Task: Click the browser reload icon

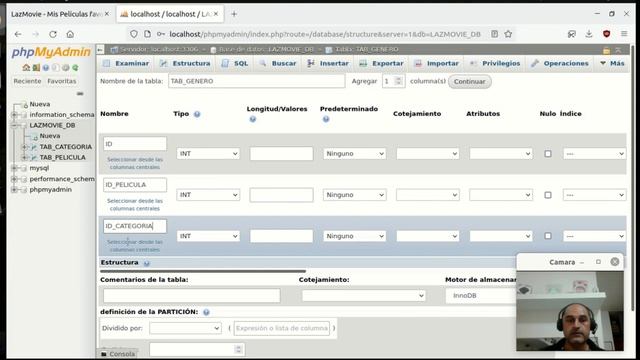Action: 53,34
